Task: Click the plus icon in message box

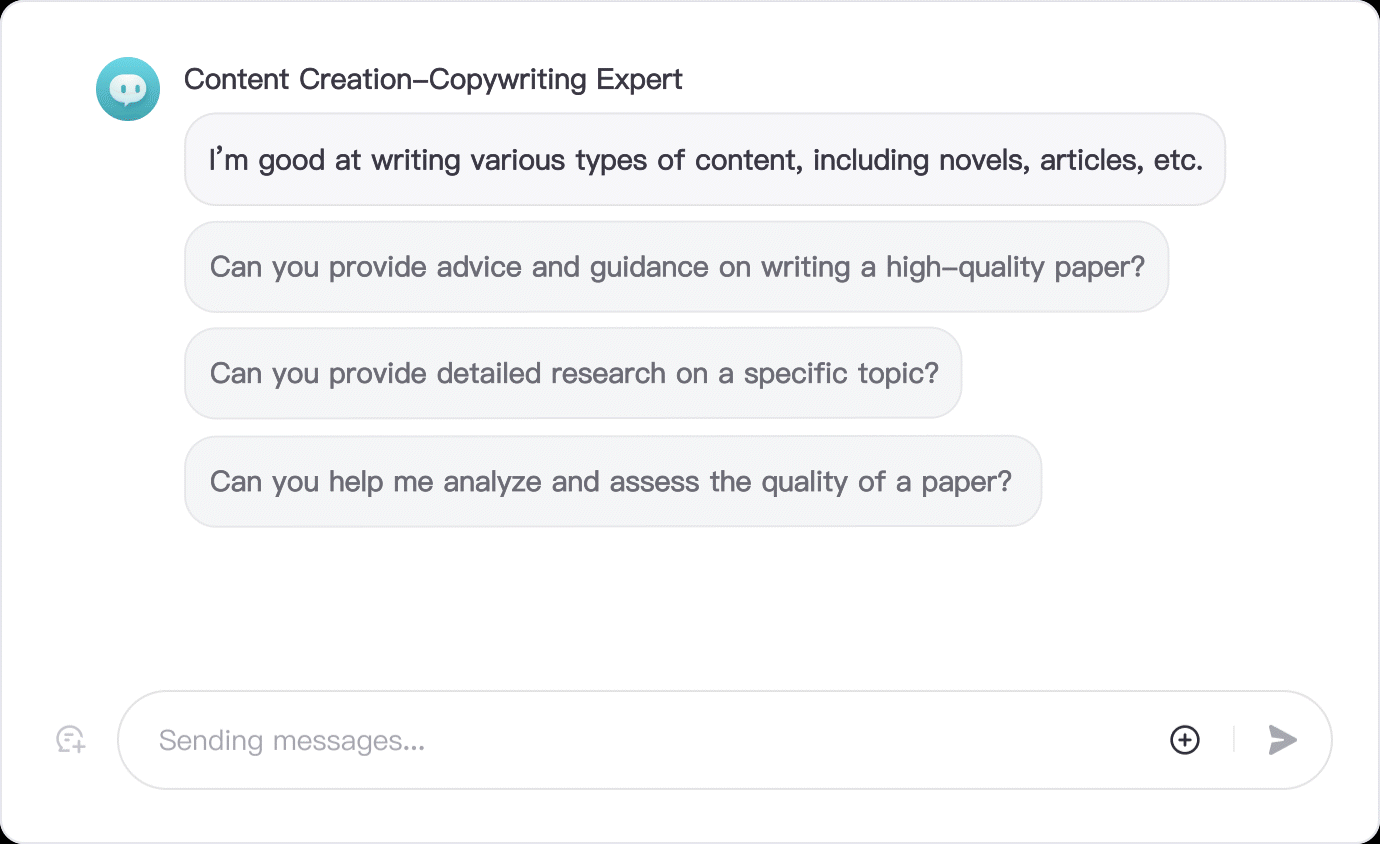Action: (1185, 740)
